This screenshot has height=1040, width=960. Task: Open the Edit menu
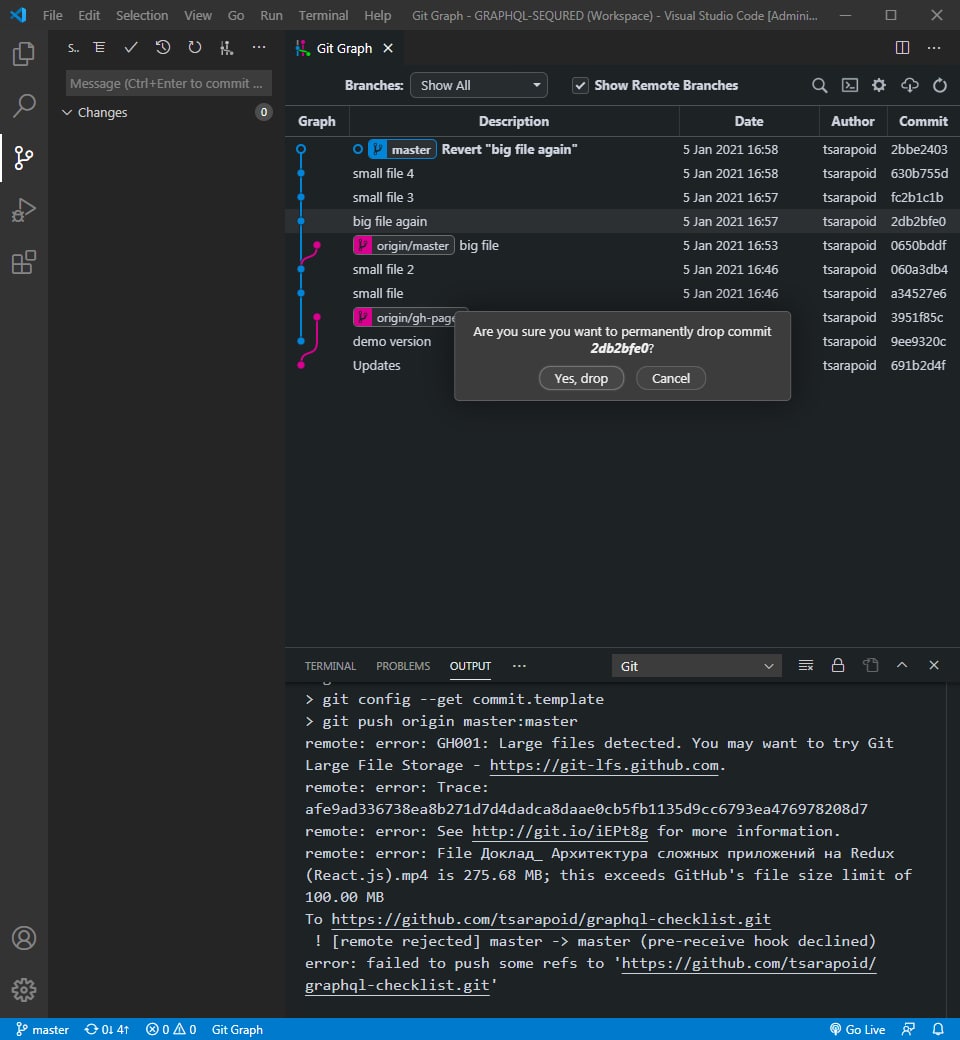(89, 15)
